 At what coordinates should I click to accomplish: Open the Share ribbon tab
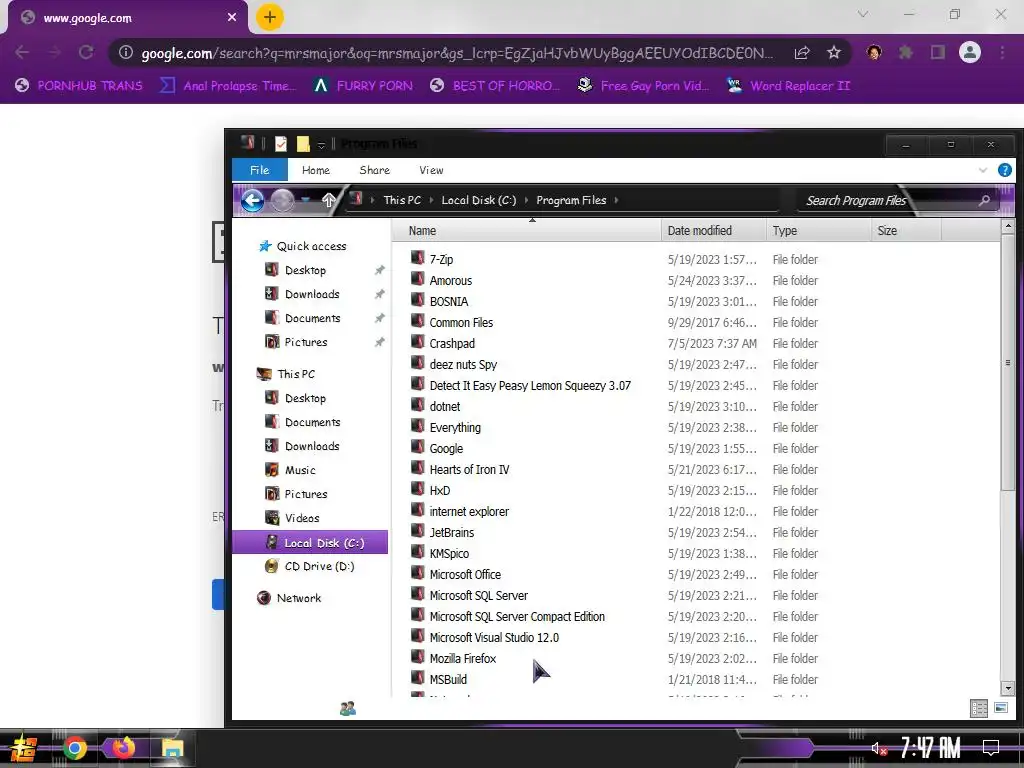374,170
